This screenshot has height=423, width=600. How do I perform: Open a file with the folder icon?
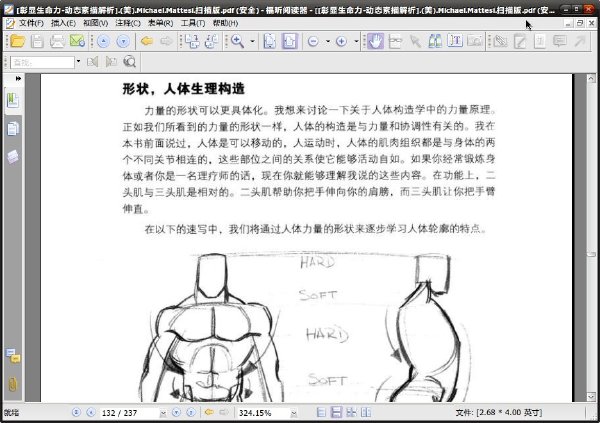(x=18, y=41)
